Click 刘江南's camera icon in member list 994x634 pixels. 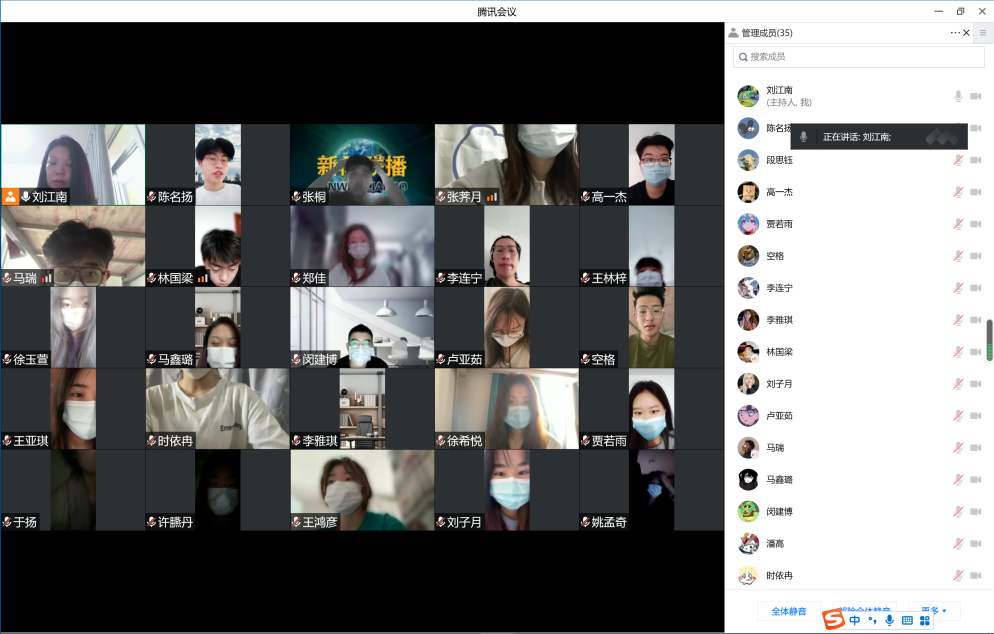click(975, 96)
